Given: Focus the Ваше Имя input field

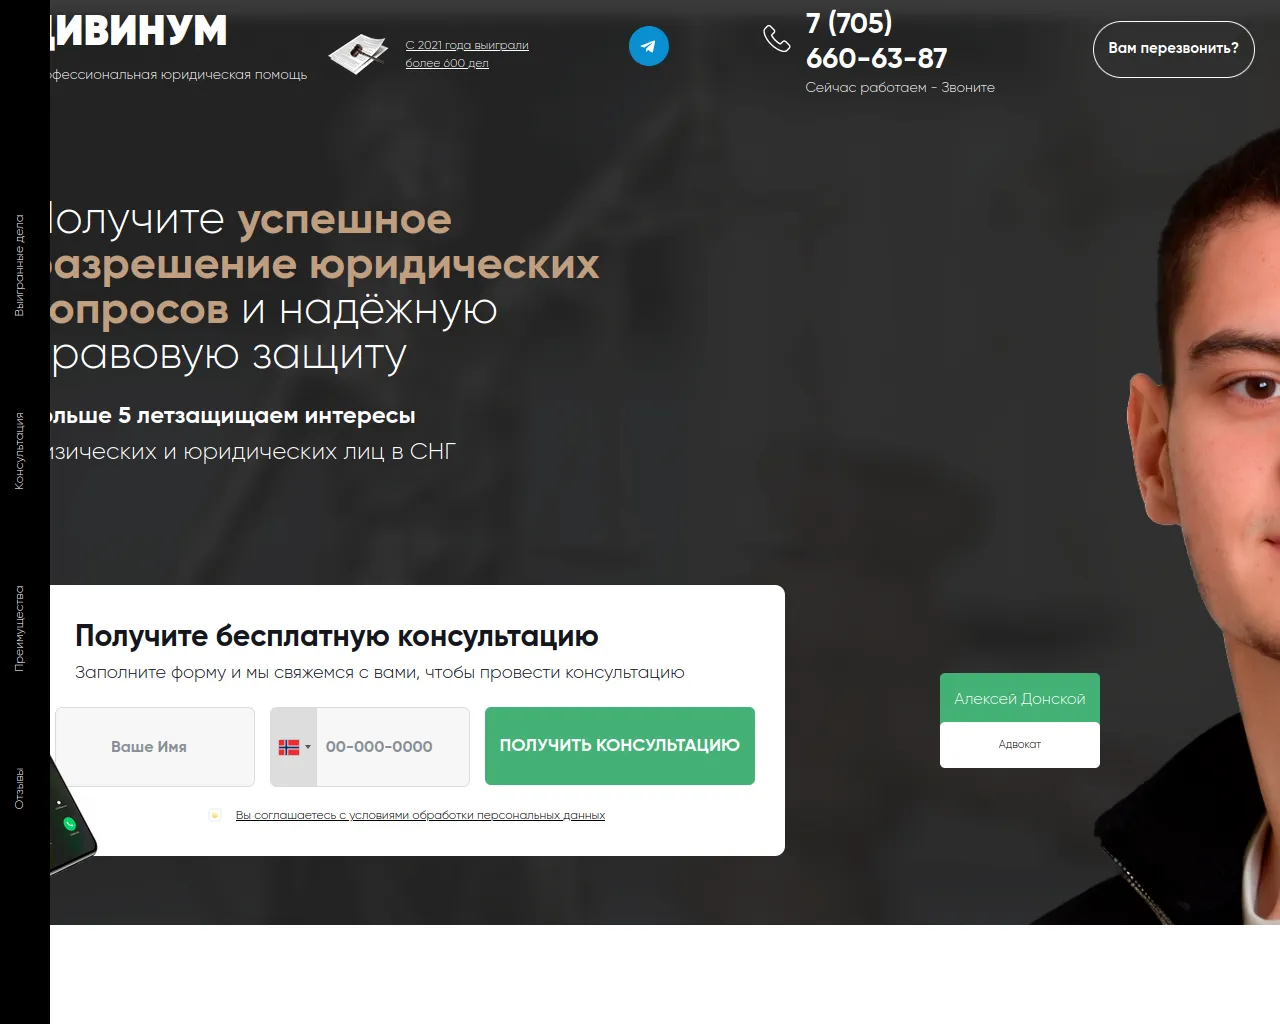Looking at the screenshot, I should click(x=155, y=747).
